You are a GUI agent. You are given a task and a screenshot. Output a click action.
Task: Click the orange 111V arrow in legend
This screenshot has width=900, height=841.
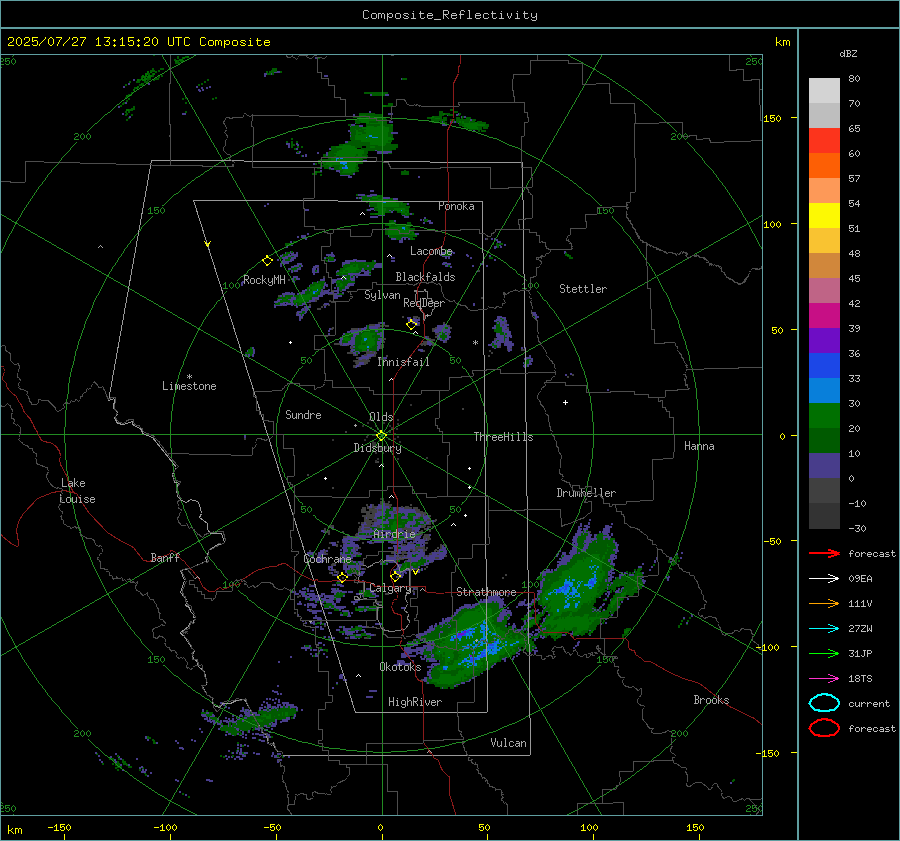tap(824, 603)
